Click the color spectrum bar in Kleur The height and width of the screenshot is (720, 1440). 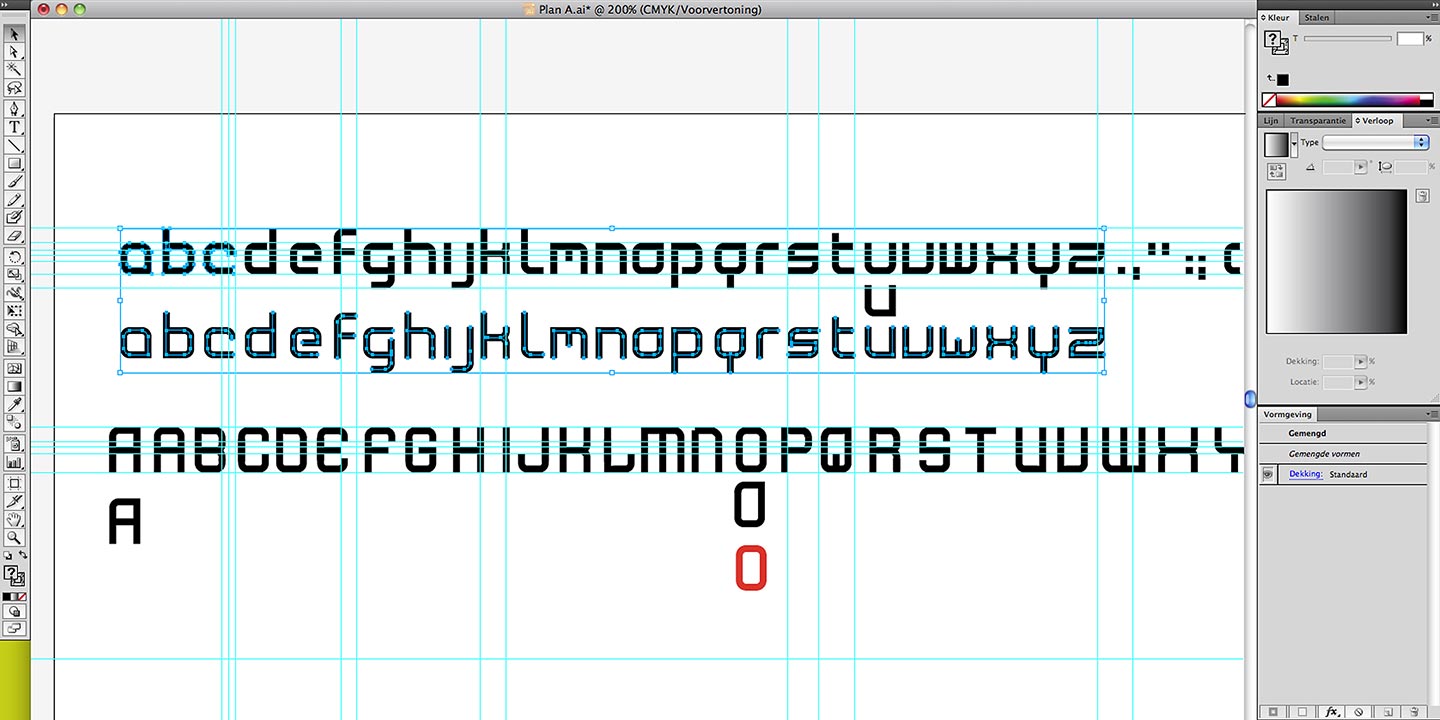click(x=1348, y=100)
